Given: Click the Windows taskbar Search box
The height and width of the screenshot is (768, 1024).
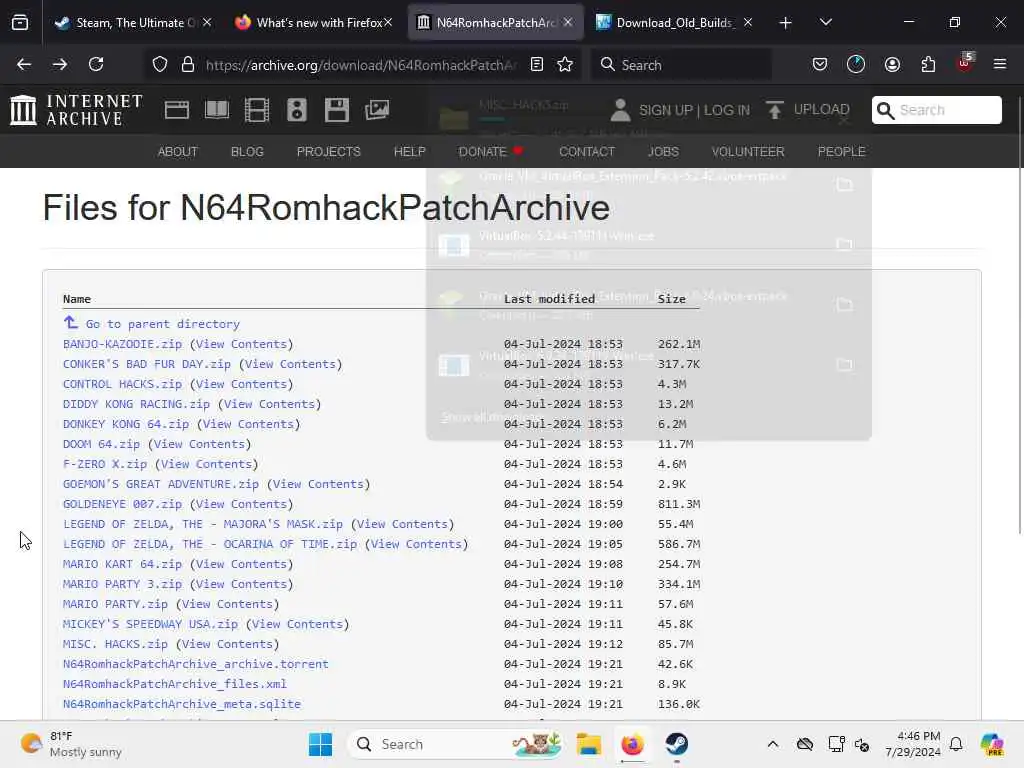Looking at the screenshot, I should click(x=456, y=744).
